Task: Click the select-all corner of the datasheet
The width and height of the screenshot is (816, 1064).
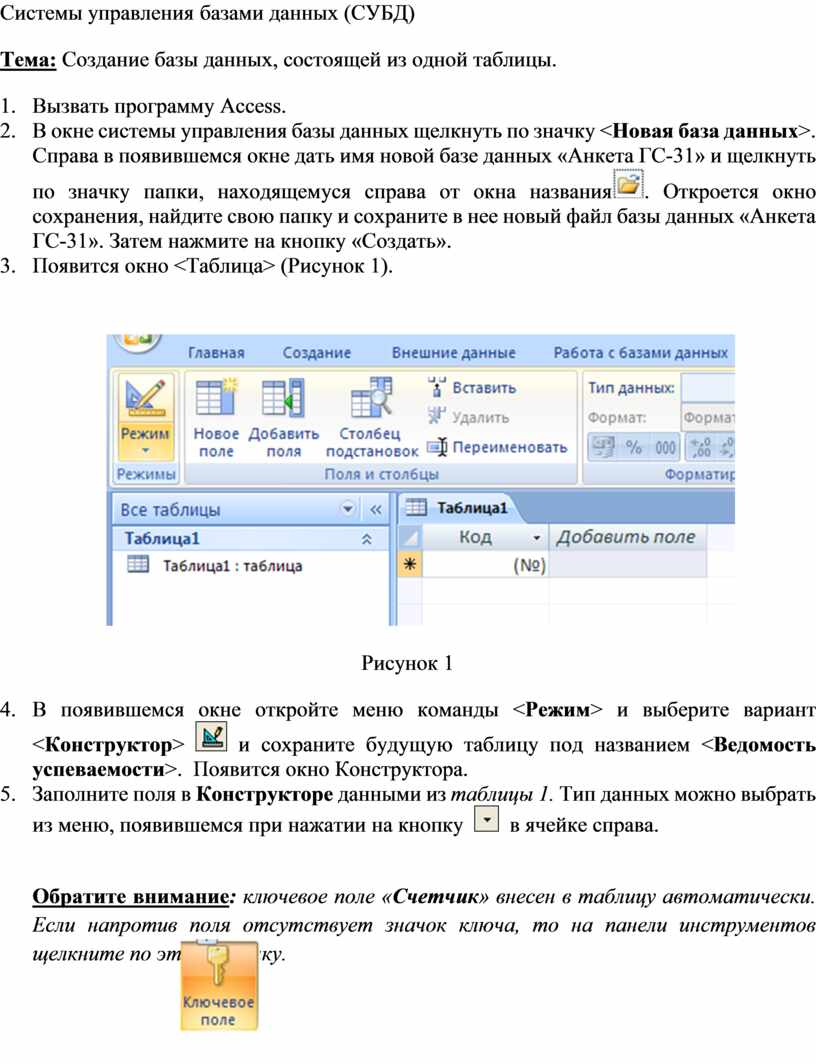Action: 410,537
